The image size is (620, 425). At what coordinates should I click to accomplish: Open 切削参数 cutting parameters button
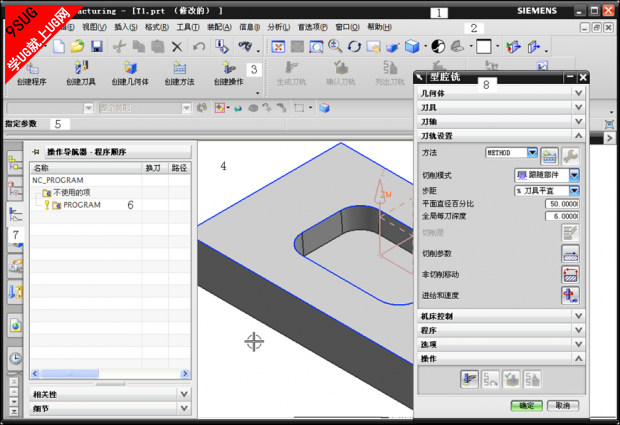coord(571,254)
